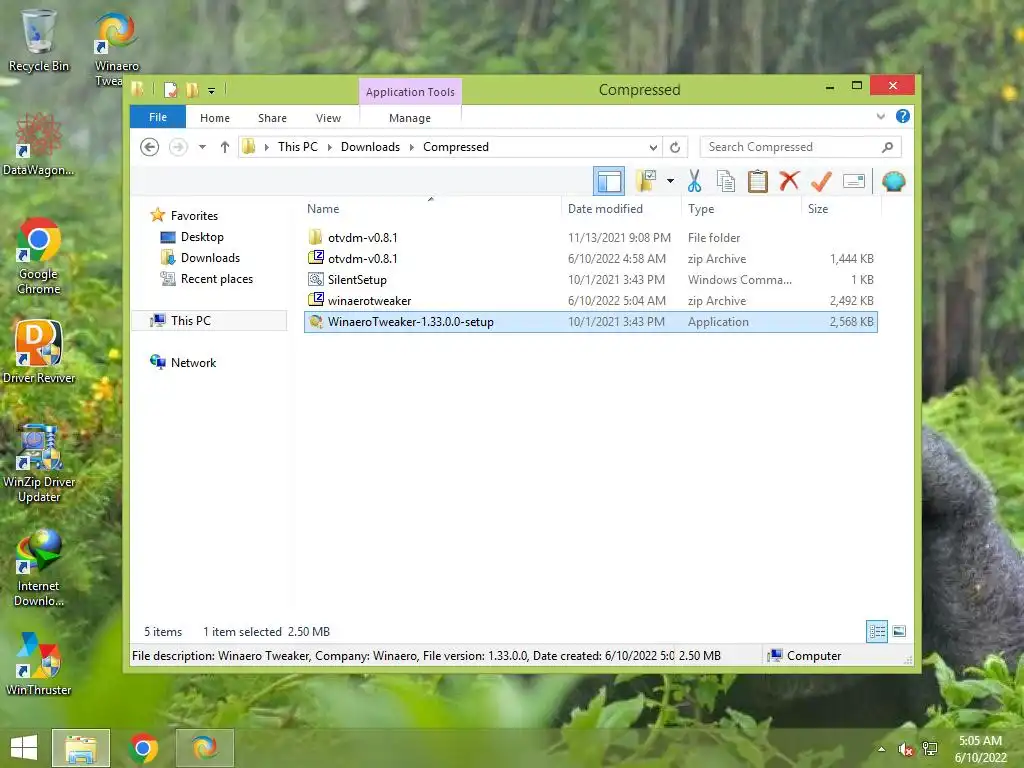Image resolution: width=1024 pixels, height=768 pixels.
Task: Click the Properties icon in quick access toolbar
Action: click(170, 89)
